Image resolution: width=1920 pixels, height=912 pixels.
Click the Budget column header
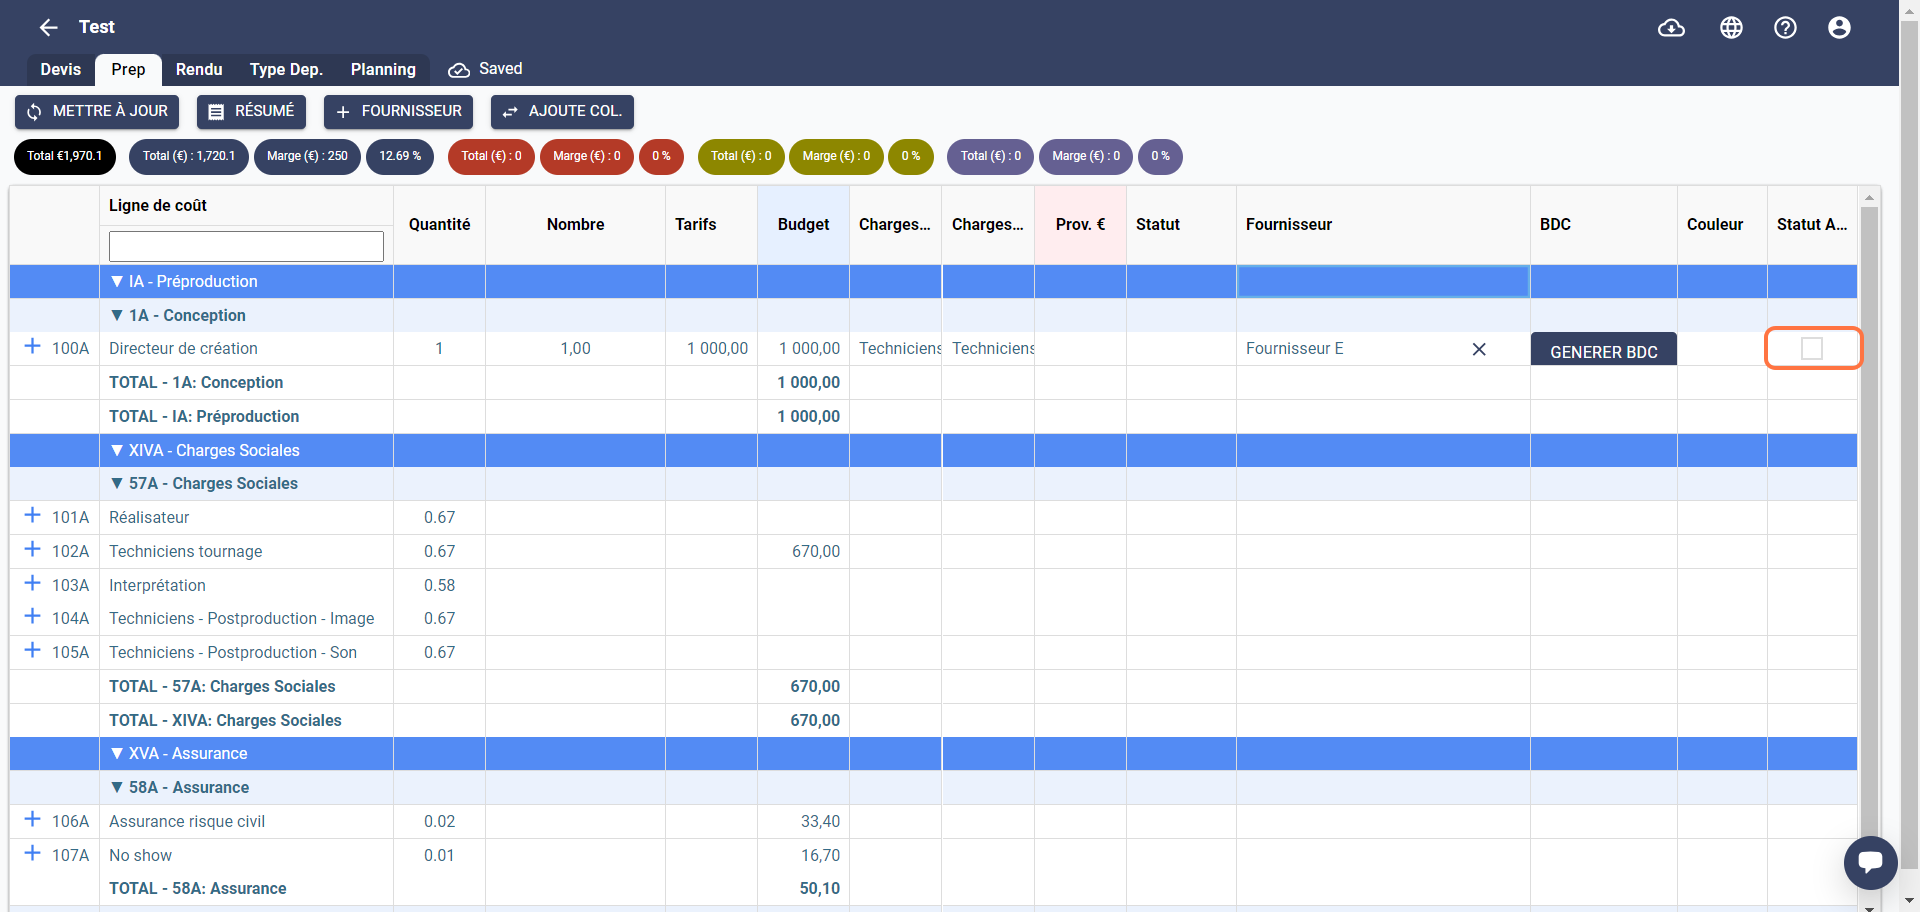point(803,225)
